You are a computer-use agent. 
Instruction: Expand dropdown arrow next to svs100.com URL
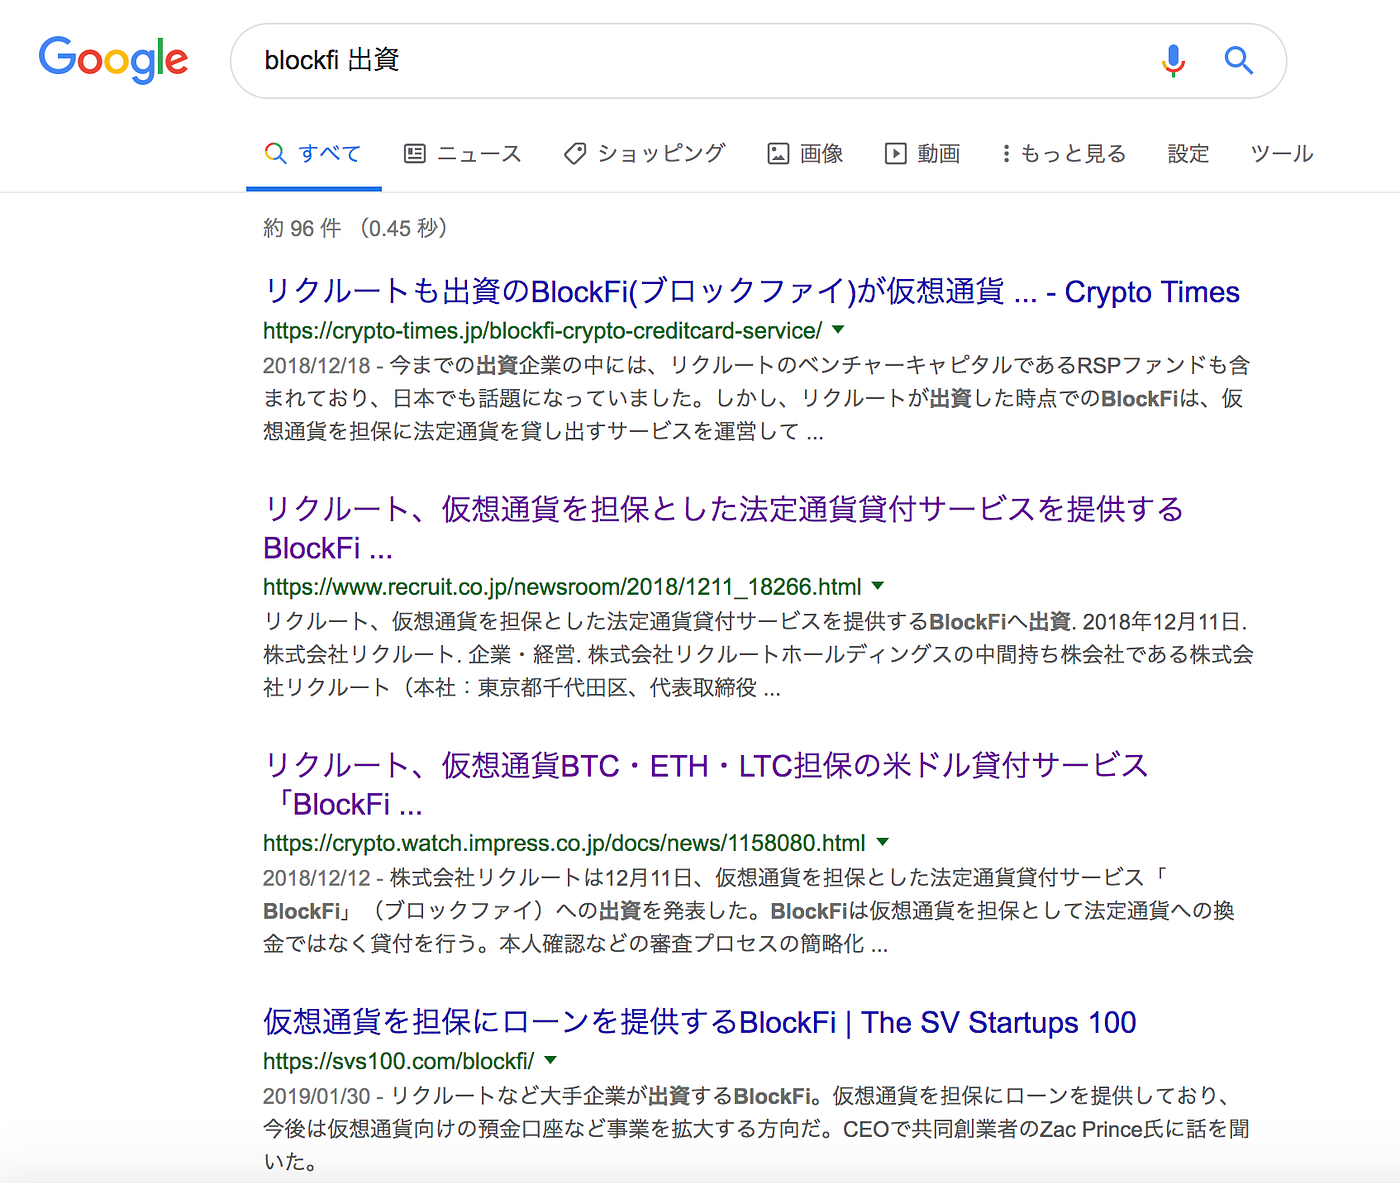click(550, 1059)
